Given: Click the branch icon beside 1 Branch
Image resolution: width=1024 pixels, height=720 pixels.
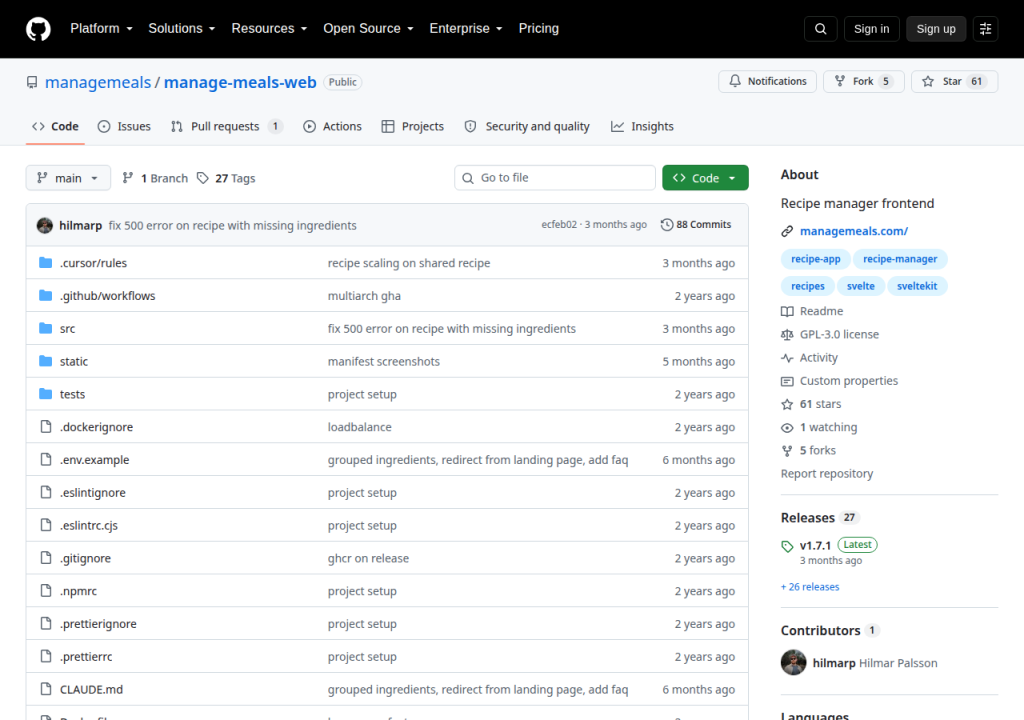Looking at the screenshot, I should (128, 178).
